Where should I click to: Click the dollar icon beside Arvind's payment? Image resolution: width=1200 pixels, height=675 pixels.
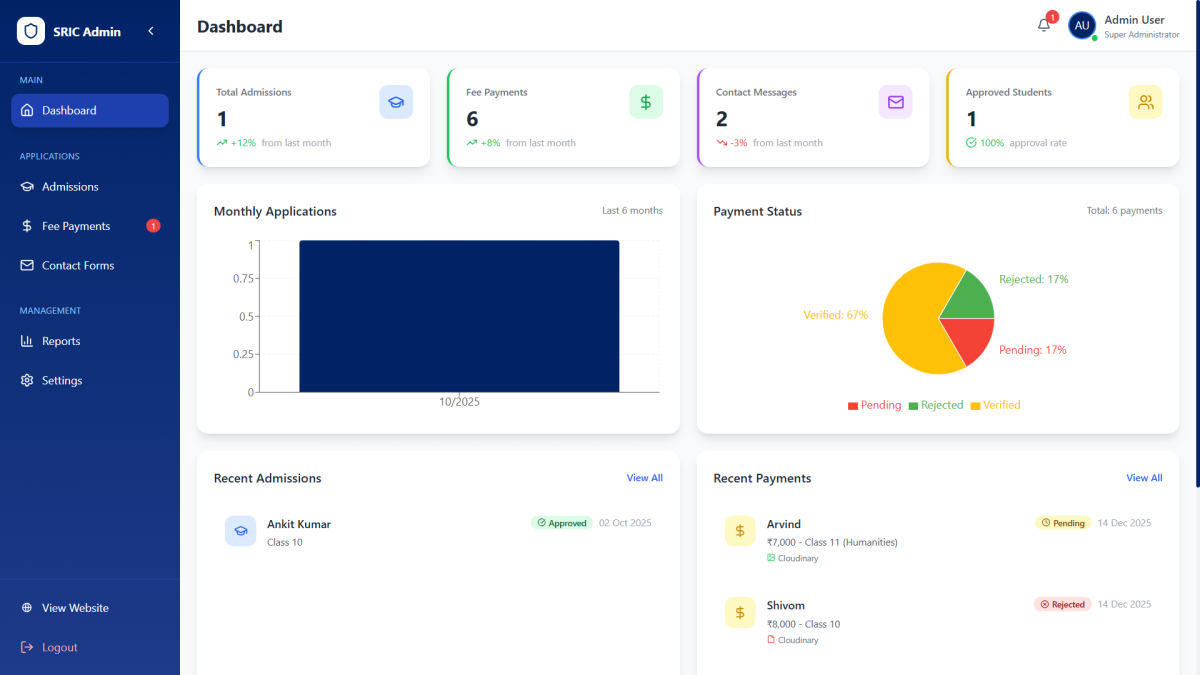click(740, 531)
